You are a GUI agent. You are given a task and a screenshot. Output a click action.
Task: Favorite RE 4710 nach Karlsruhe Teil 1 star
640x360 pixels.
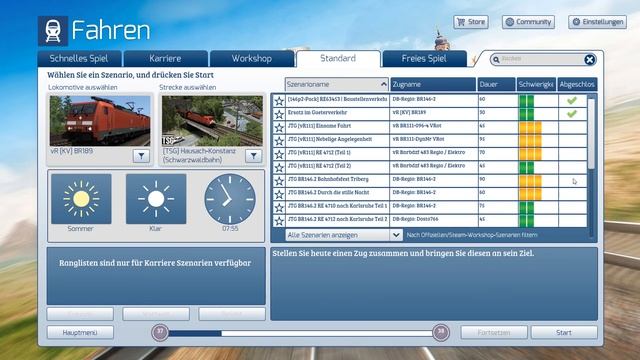[x=279, y=208]
